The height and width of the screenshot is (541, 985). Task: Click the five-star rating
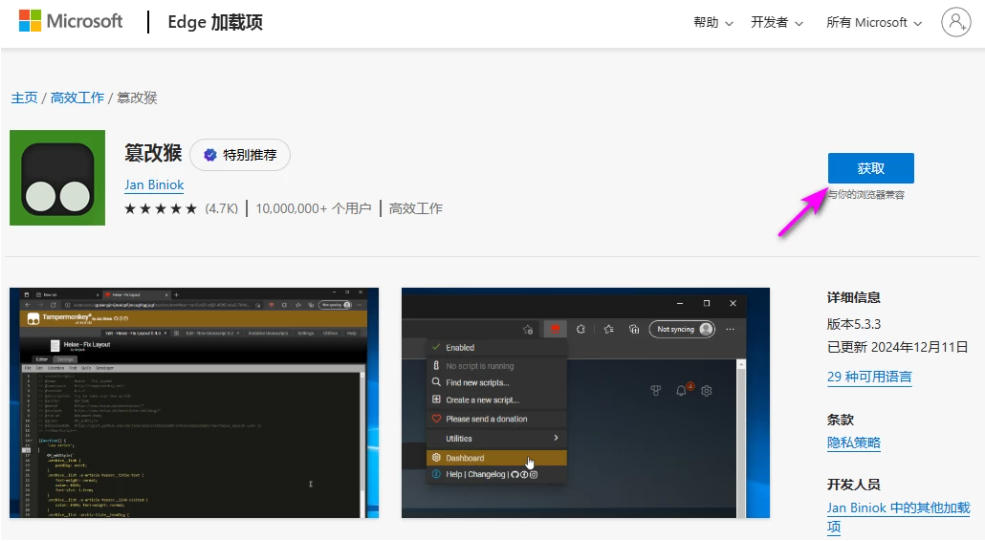coord(161,209)
